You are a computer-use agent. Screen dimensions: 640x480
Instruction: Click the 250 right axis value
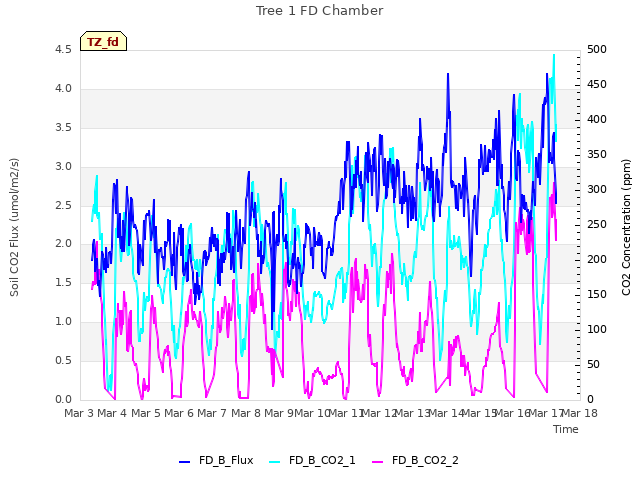[x=597, y=225]
